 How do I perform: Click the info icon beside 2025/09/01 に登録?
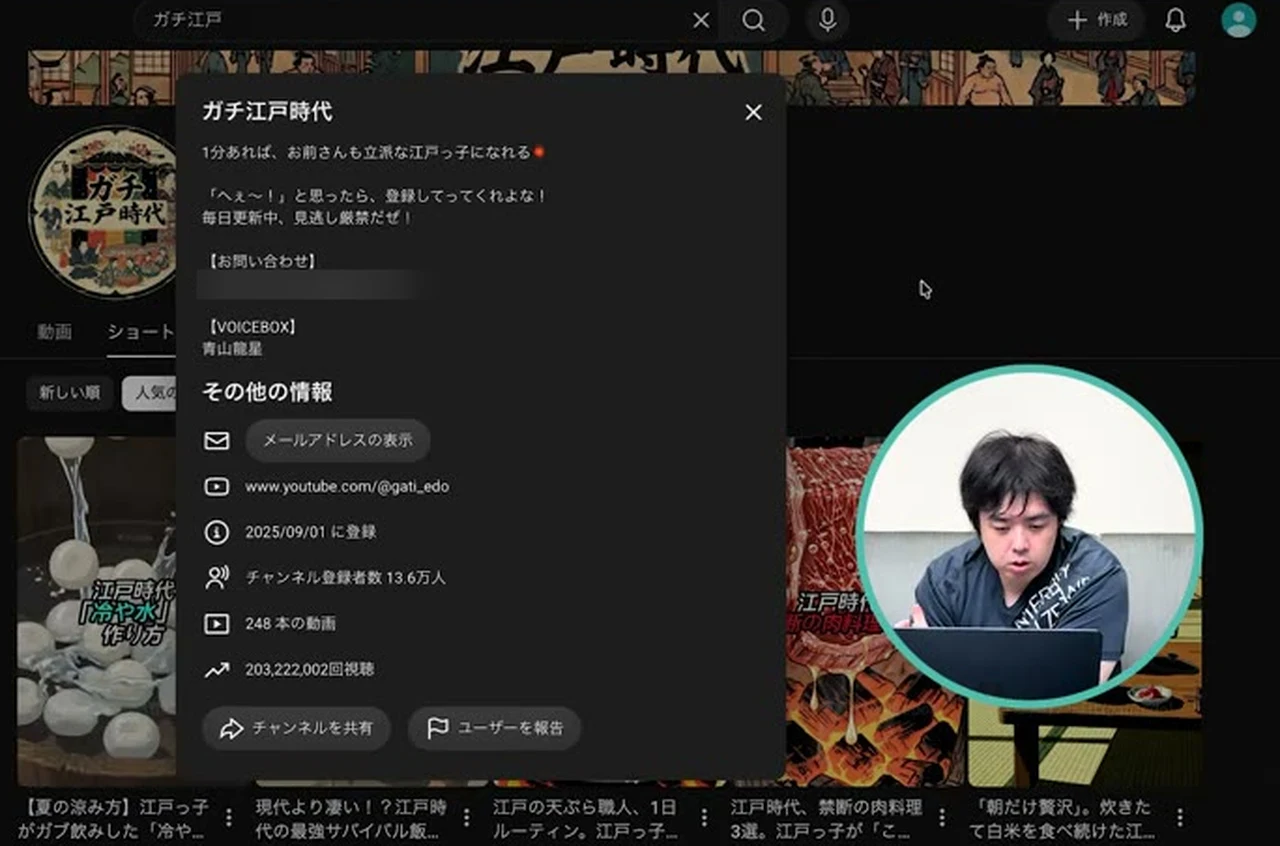(217, 532)
